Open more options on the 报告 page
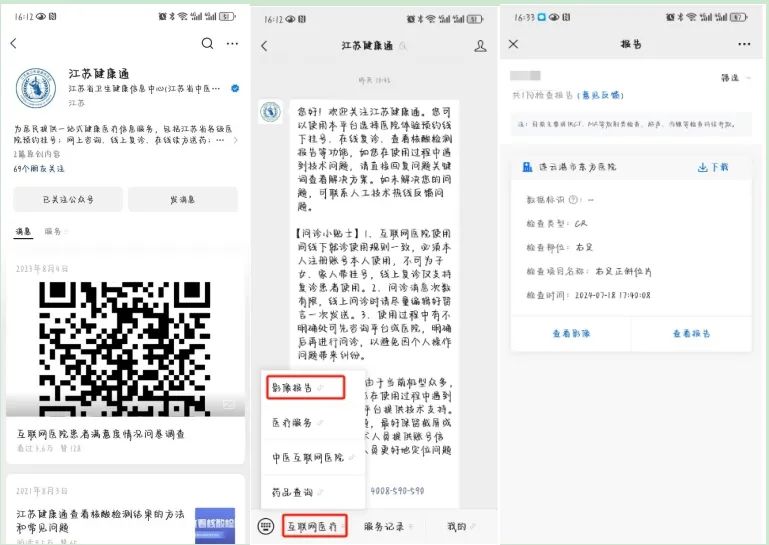769x545 pixels. click(x=744, y=44)
